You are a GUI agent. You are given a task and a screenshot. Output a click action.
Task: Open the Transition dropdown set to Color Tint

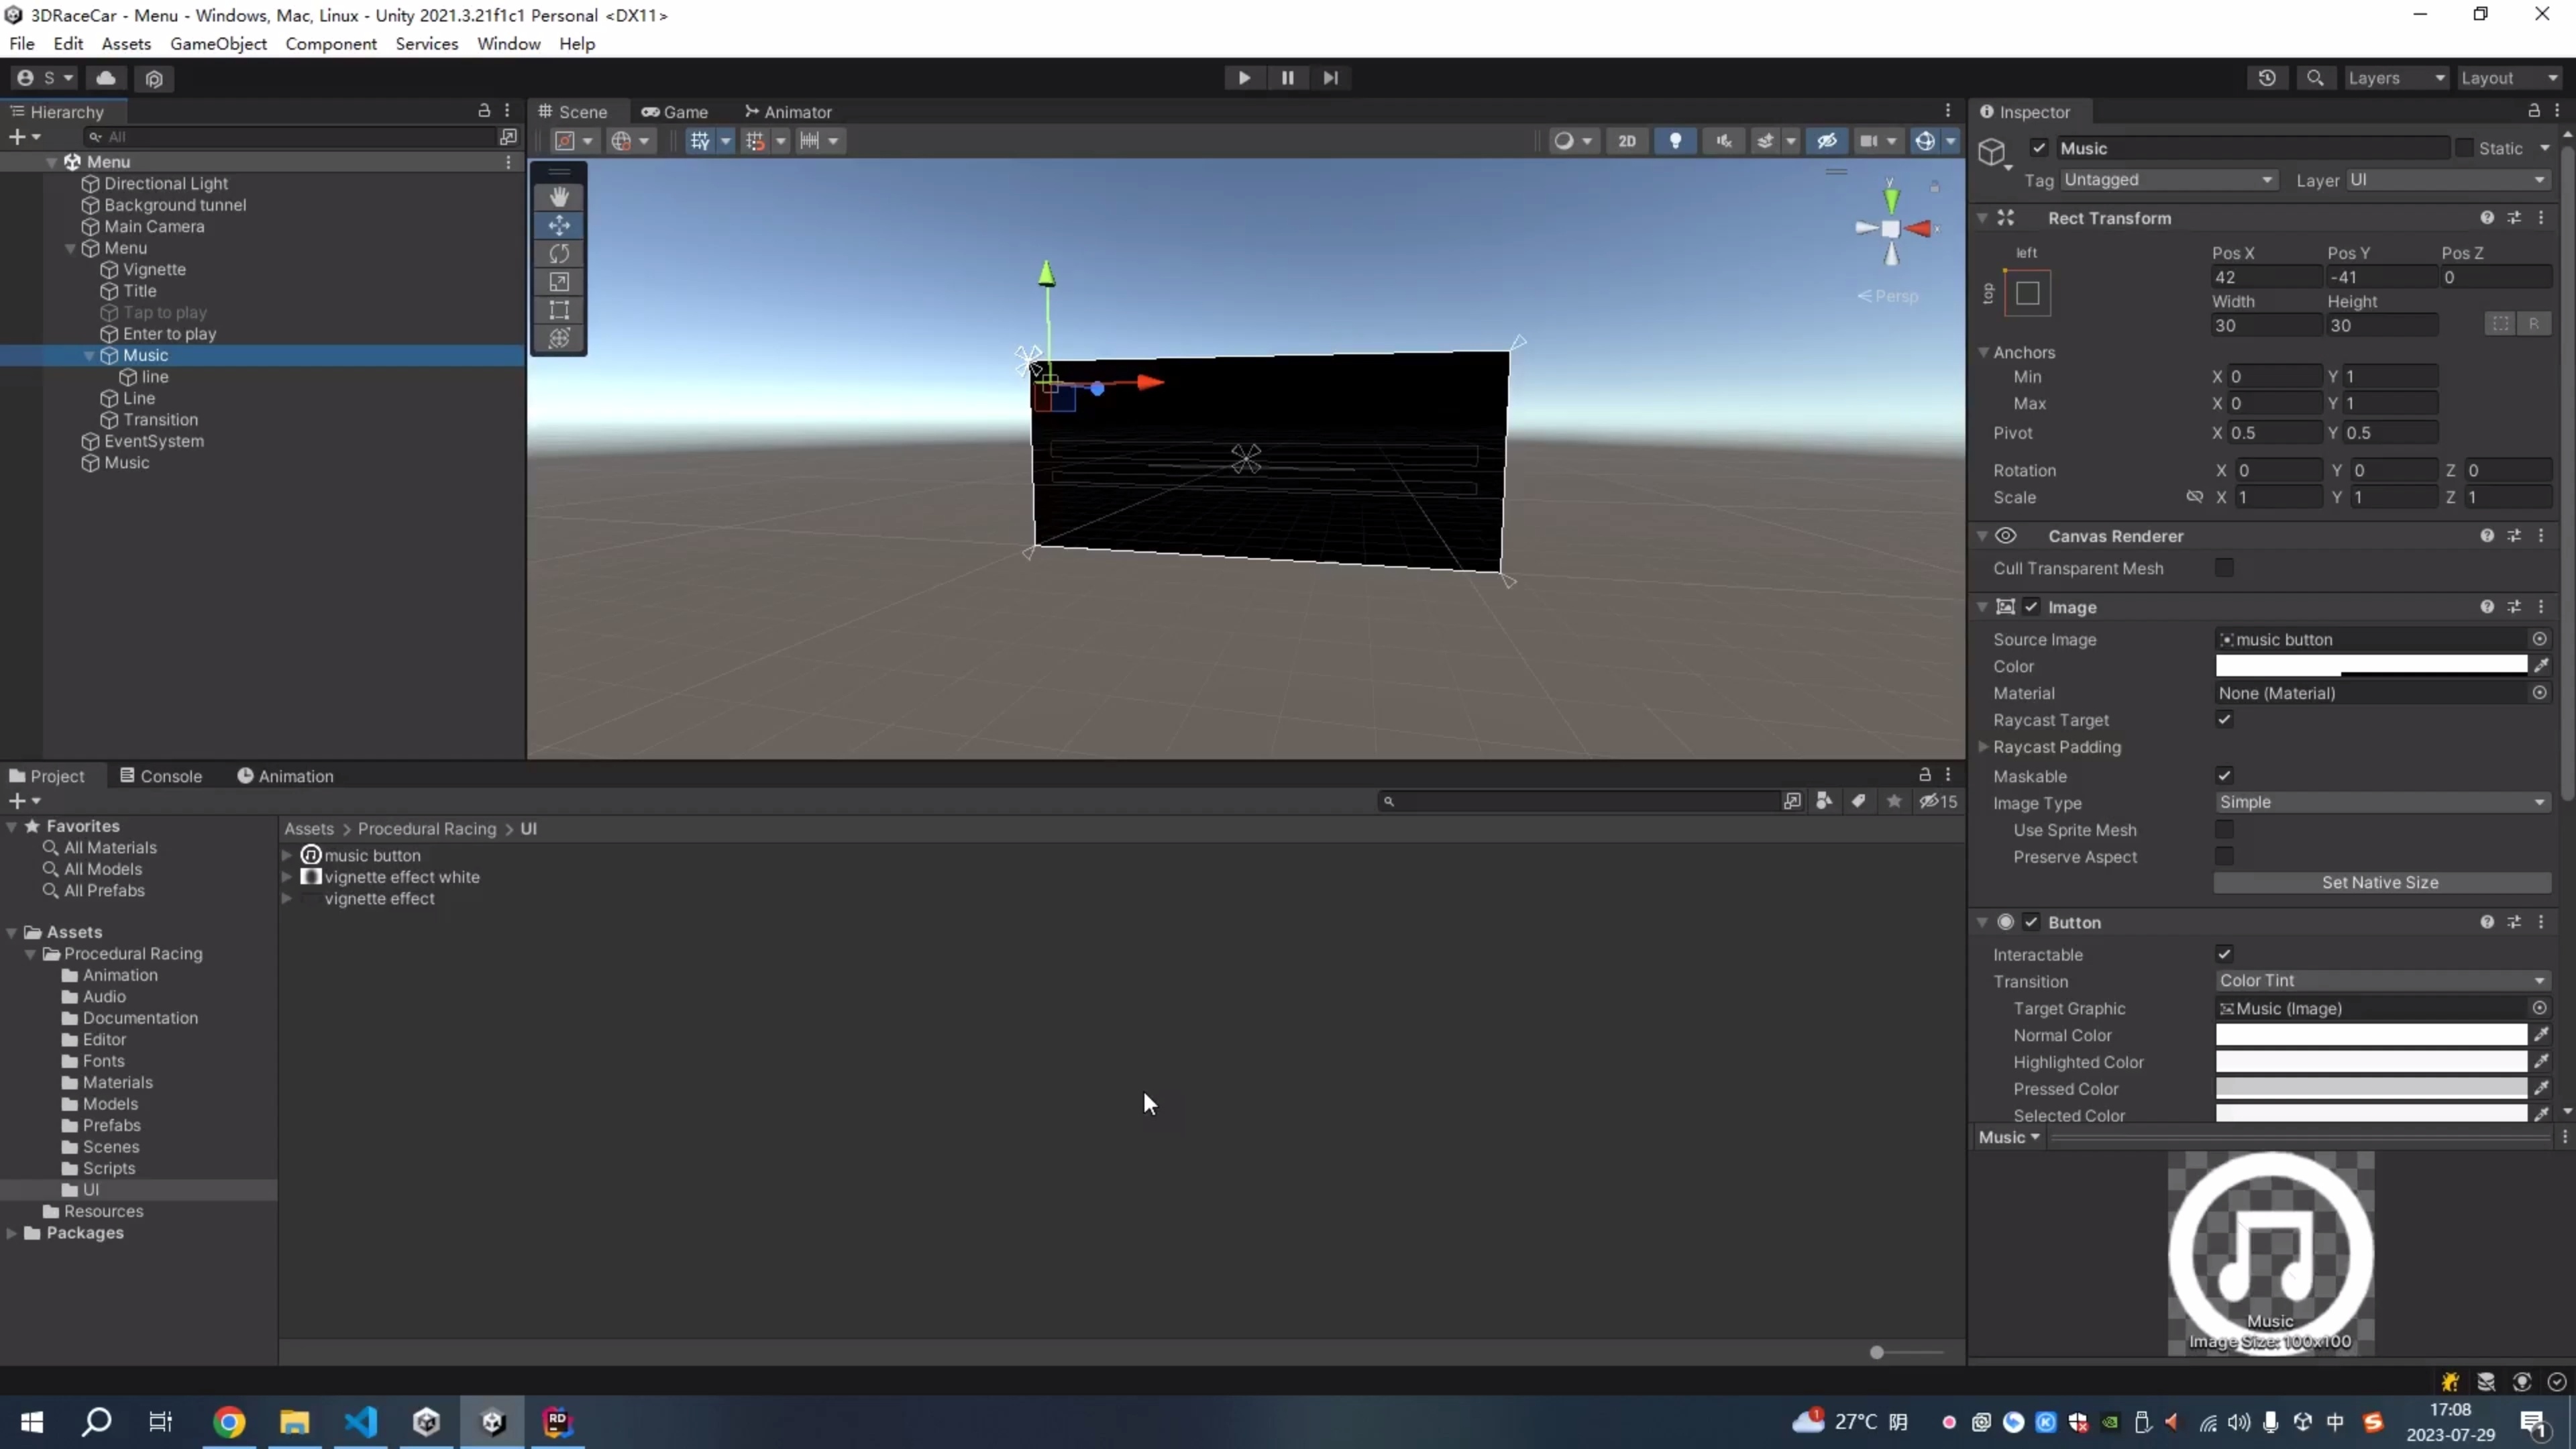click(x=2380, y=980)
